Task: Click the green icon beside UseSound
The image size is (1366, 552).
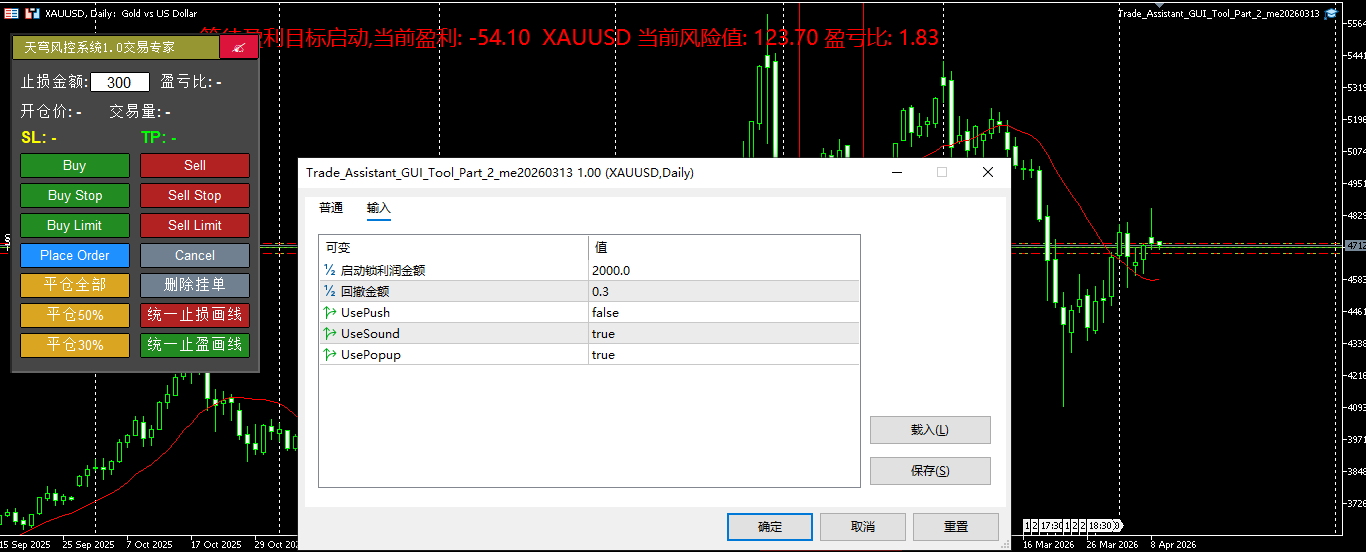Action: tap(330, 333)
